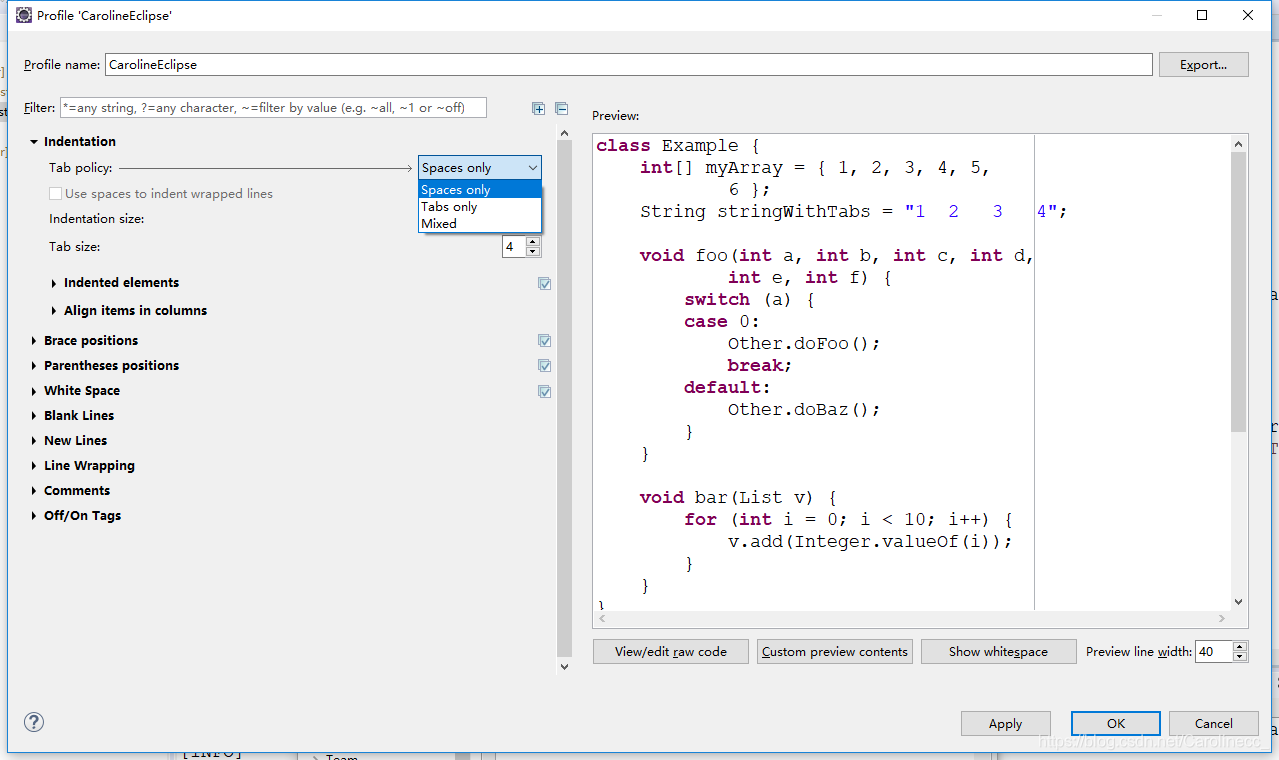Expand Align items in columns
Screen dimensions: 1279x760
54,311
